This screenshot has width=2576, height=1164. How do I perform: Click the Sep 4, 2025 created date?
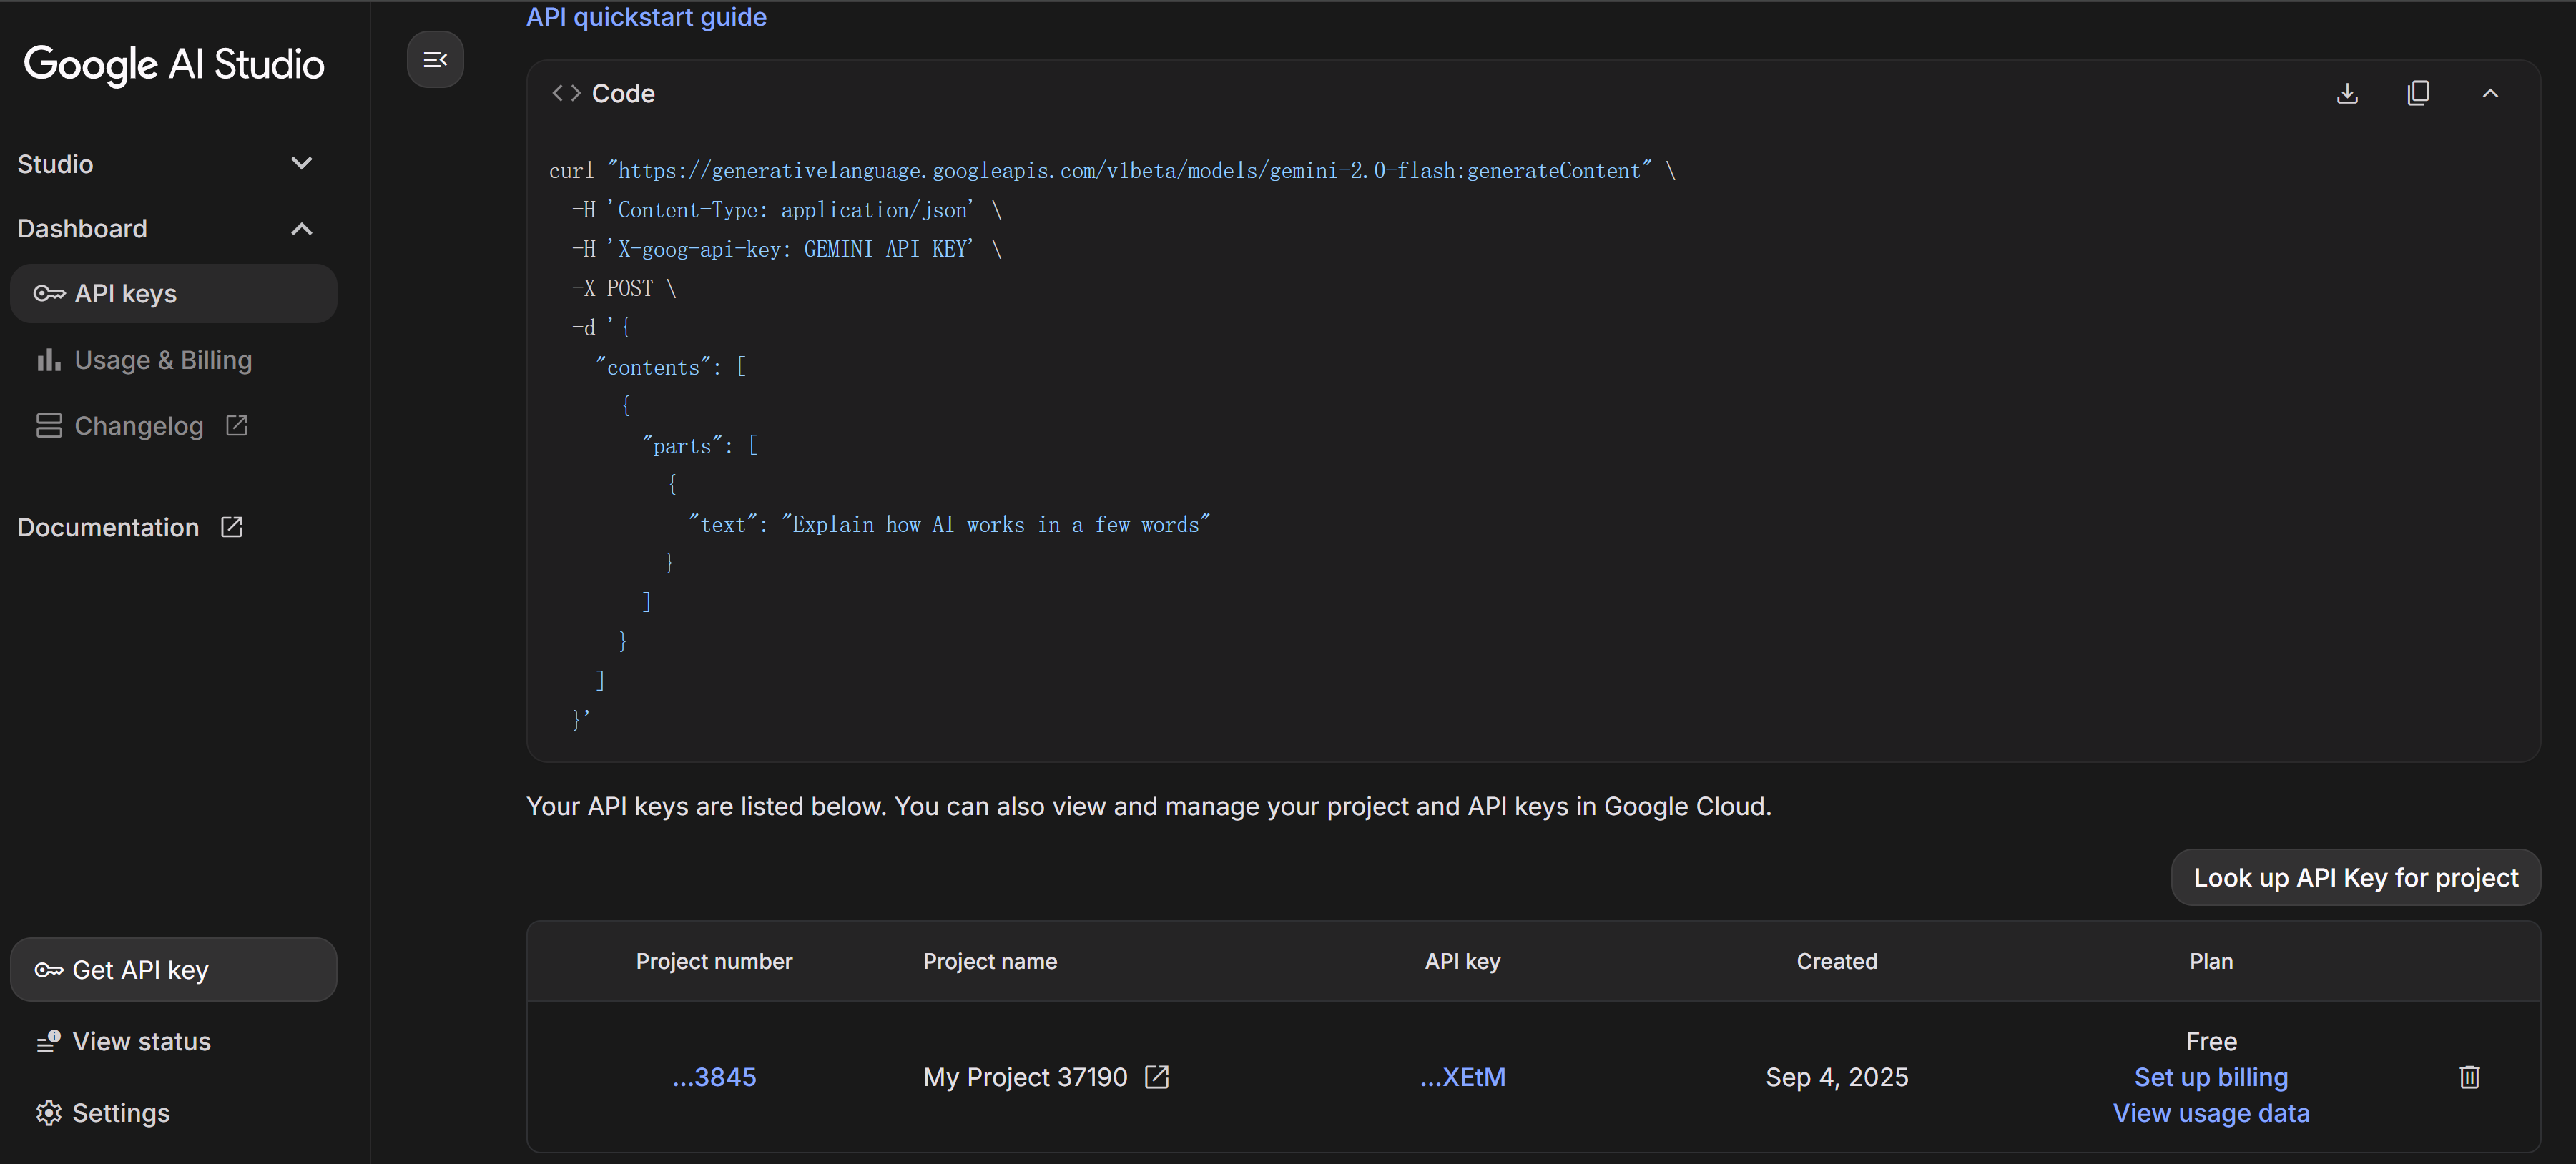coord(1837,1077)
